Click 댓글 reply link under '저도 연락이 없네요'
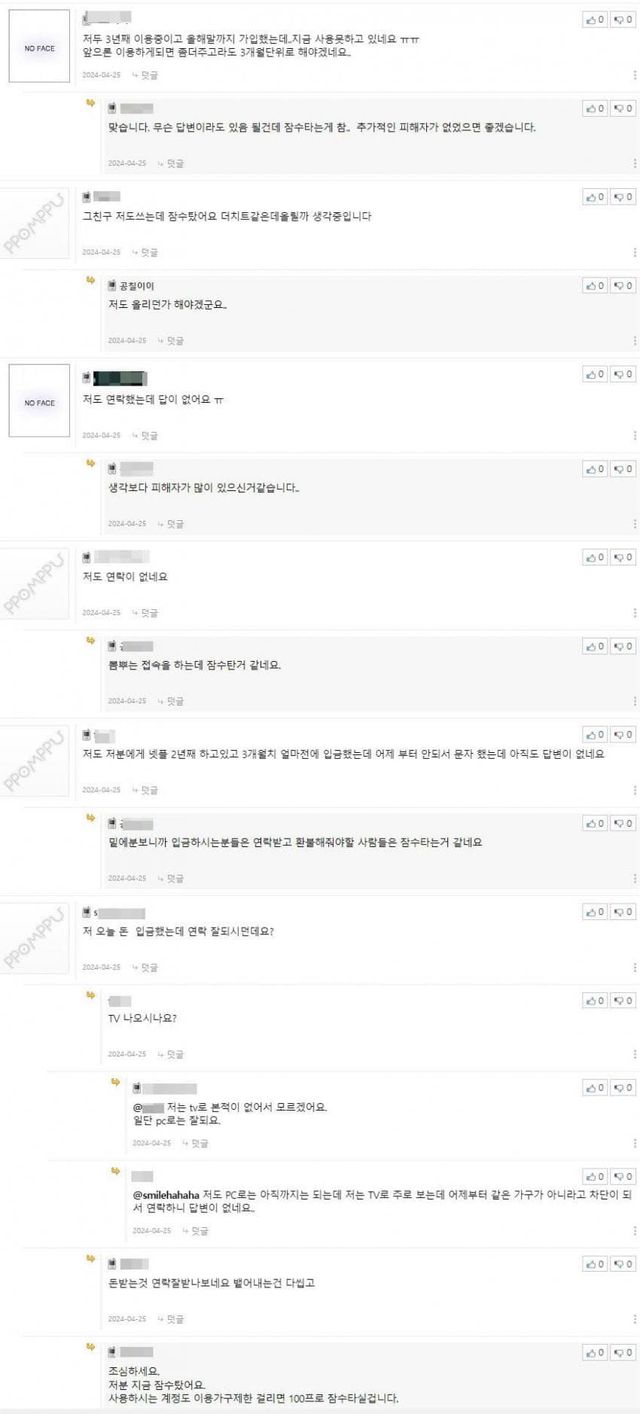 tap(146, 612)
